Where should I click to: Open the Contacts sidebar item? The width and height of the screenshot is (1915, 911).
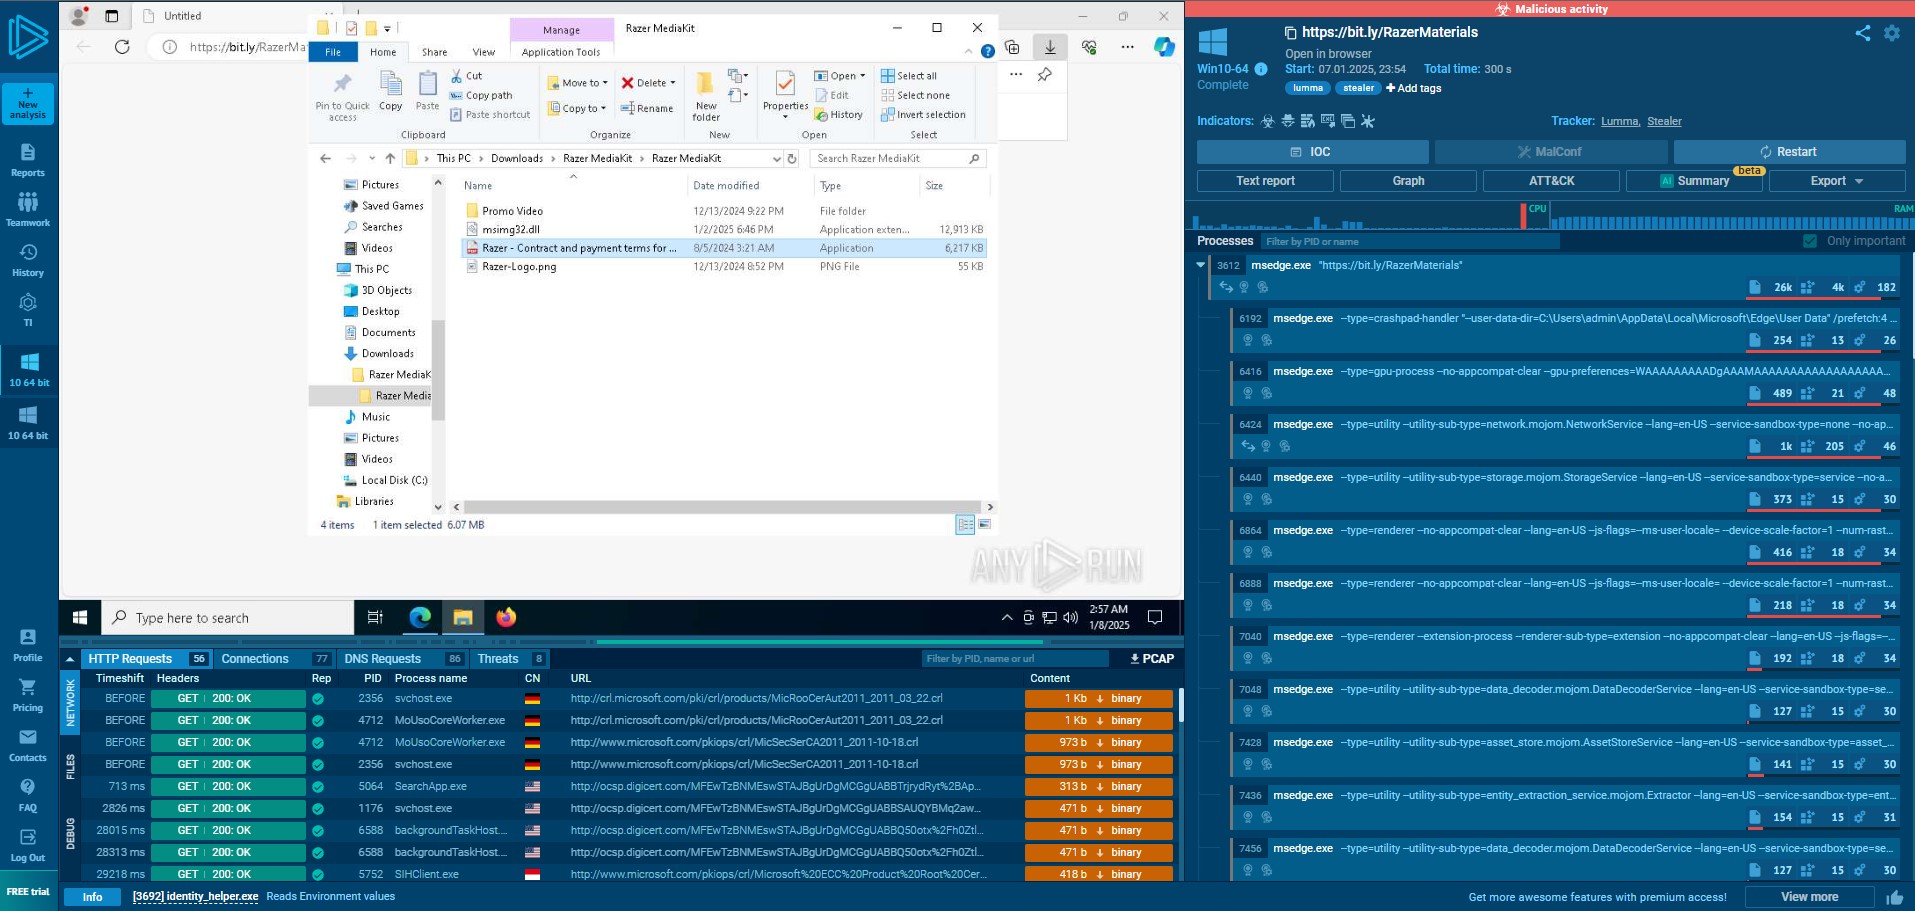click(28, 745)
